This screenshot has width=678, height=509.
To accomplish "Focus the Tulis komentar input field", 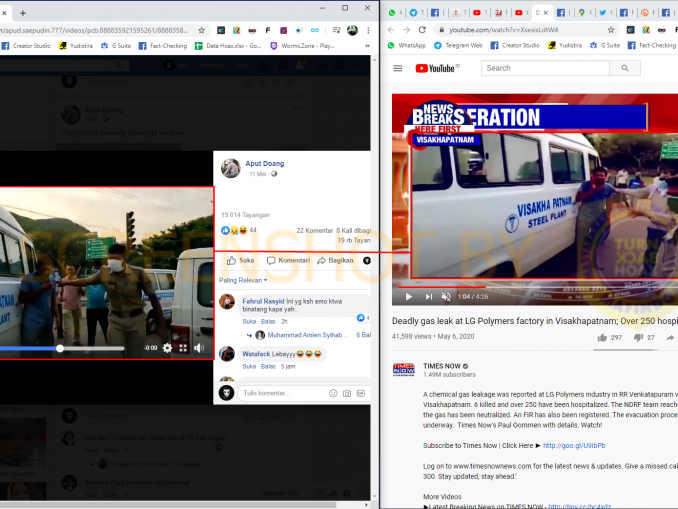I will (x=282, y=393).
